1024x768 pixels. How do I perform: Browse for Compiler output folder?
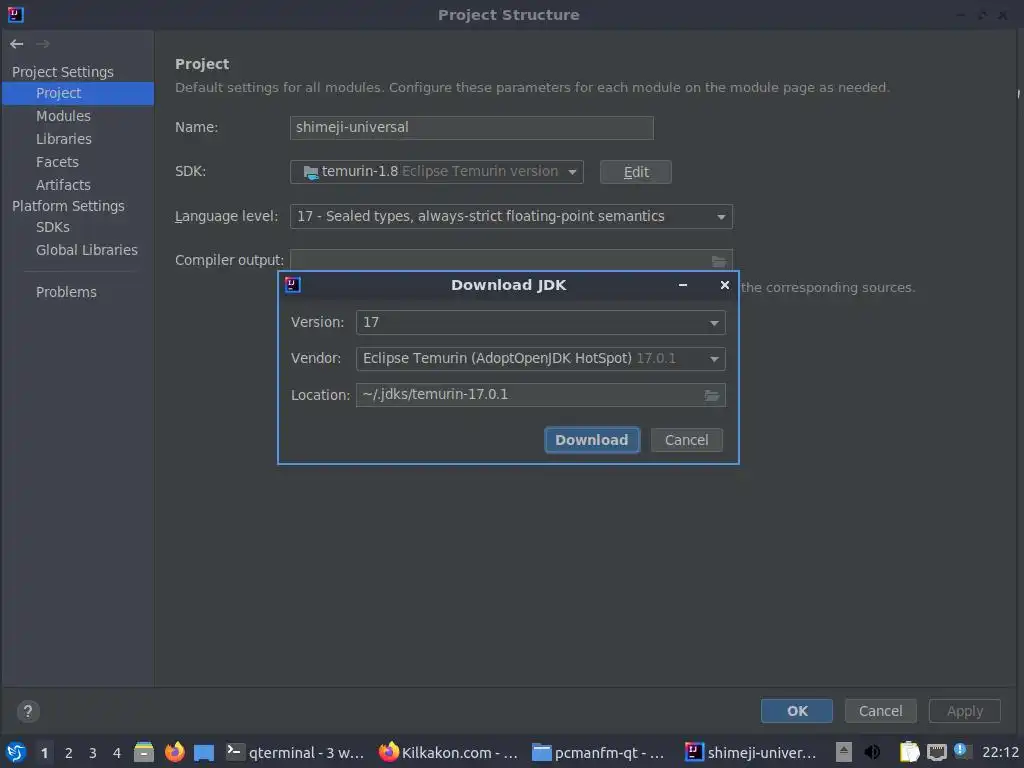tap(718, 261)
